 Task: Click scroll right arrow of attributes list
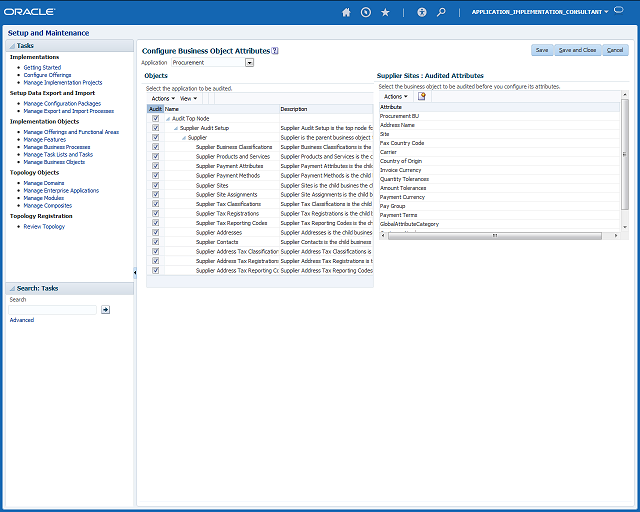coord(616,236)
